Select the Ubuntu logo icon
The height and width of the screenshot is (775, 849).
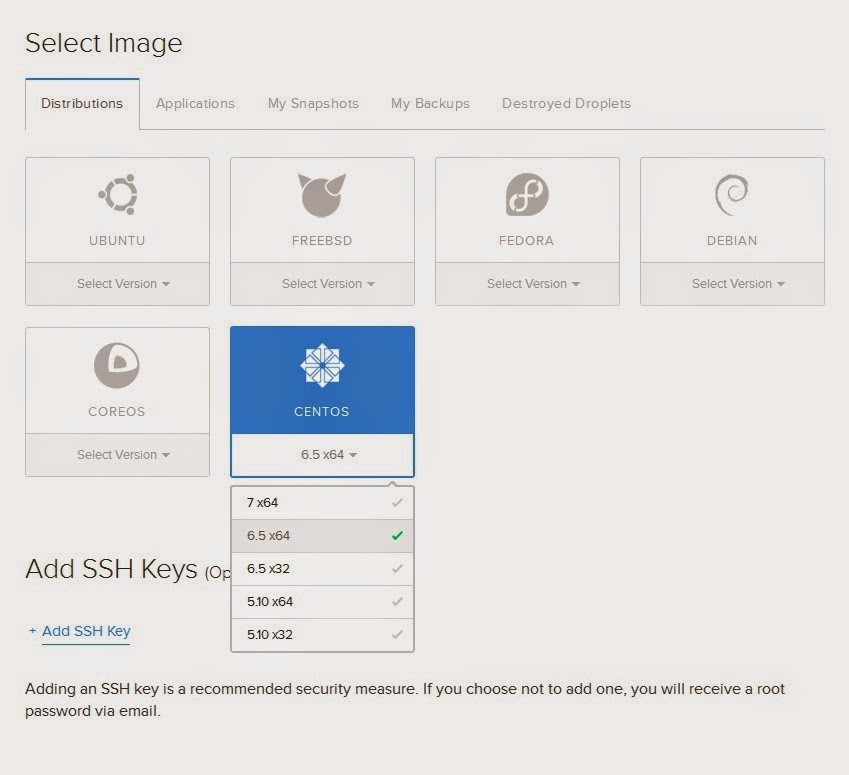(118, 194)
